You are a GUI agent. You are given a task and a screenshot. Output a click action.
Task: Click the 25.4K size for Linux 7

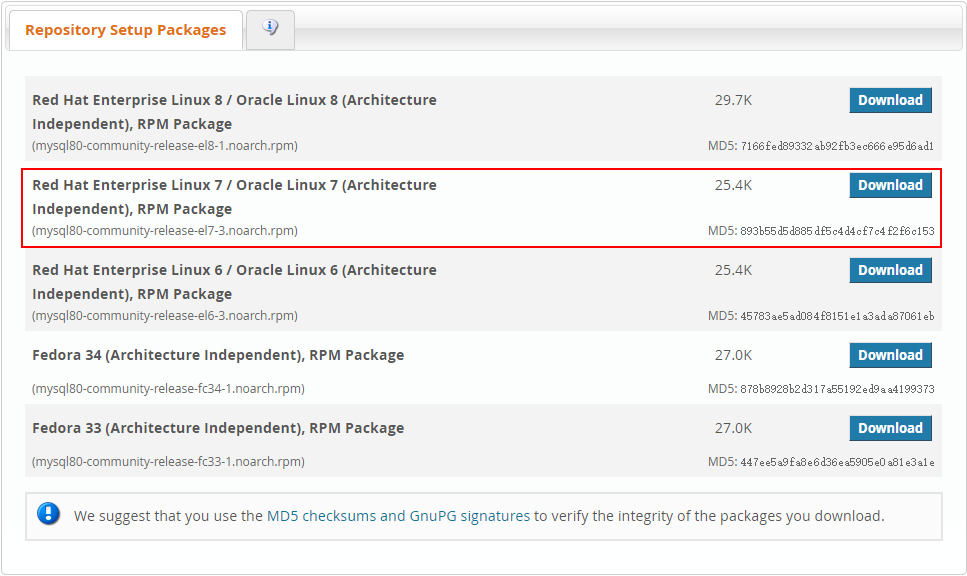click(x=733, y=186)
